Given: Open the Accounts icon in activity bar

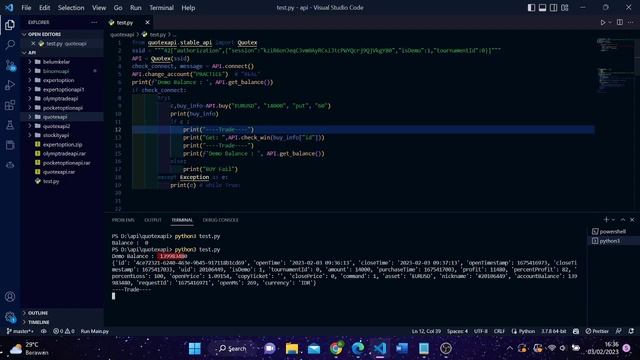Looking at the screenshot, I should point(10,297).
